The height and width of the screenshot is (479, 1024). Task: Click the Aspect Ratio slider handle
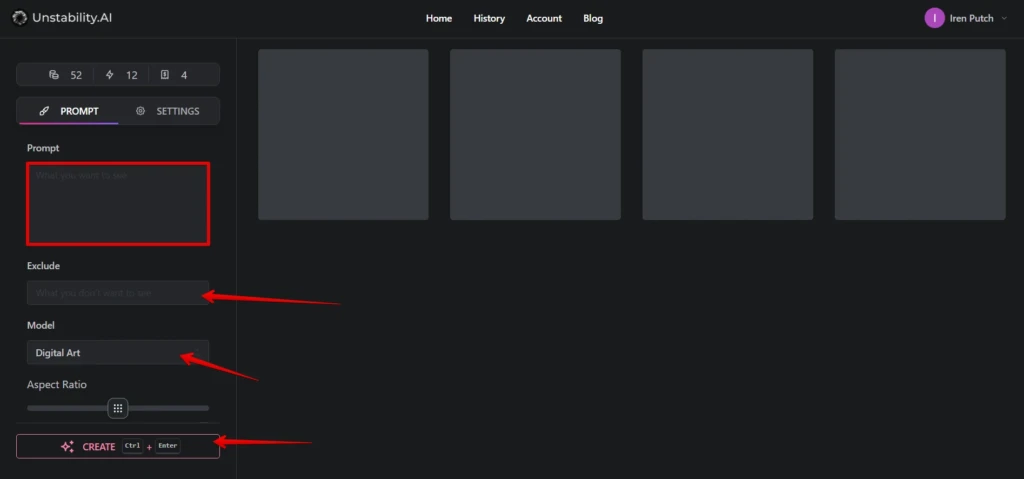(118, 408)
